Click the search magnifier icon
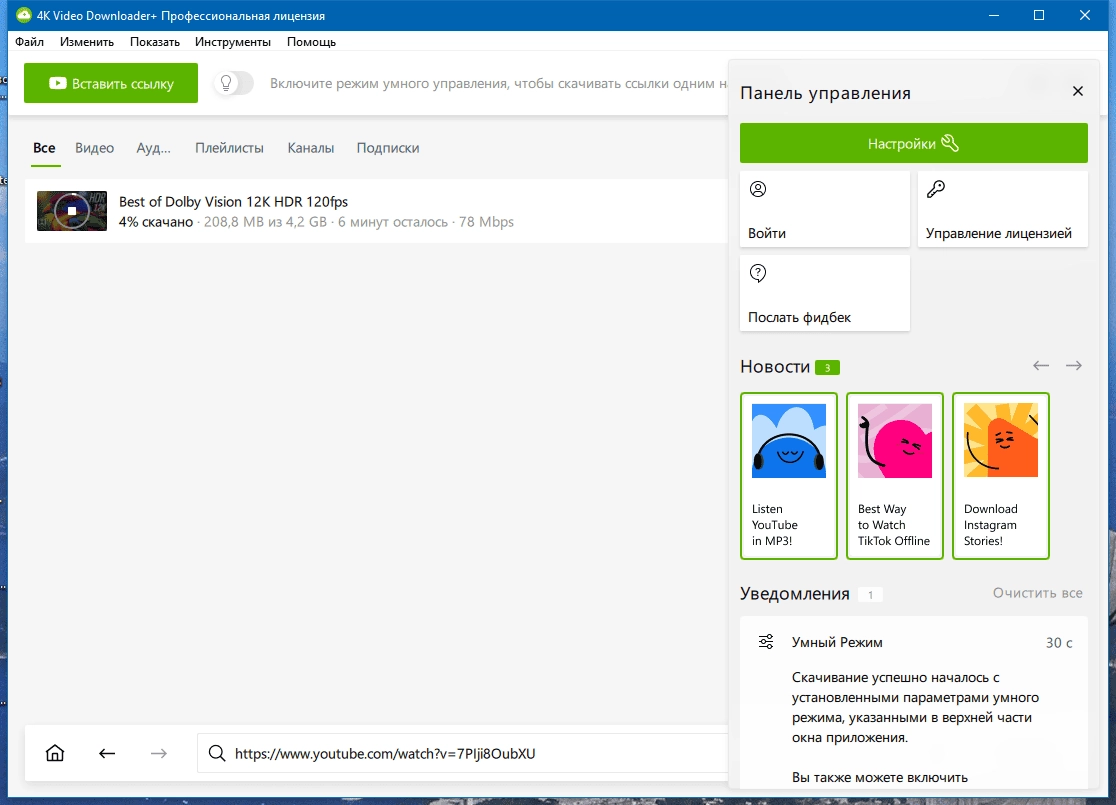1116x805 pixels. click(217, 753)
